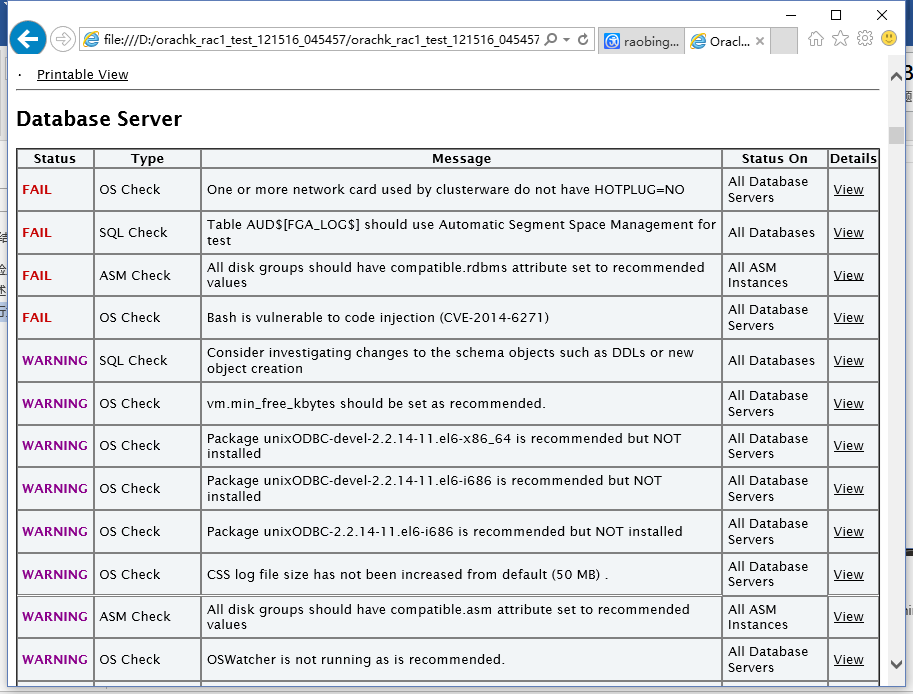Open the Printable View link

coord(82,75)
